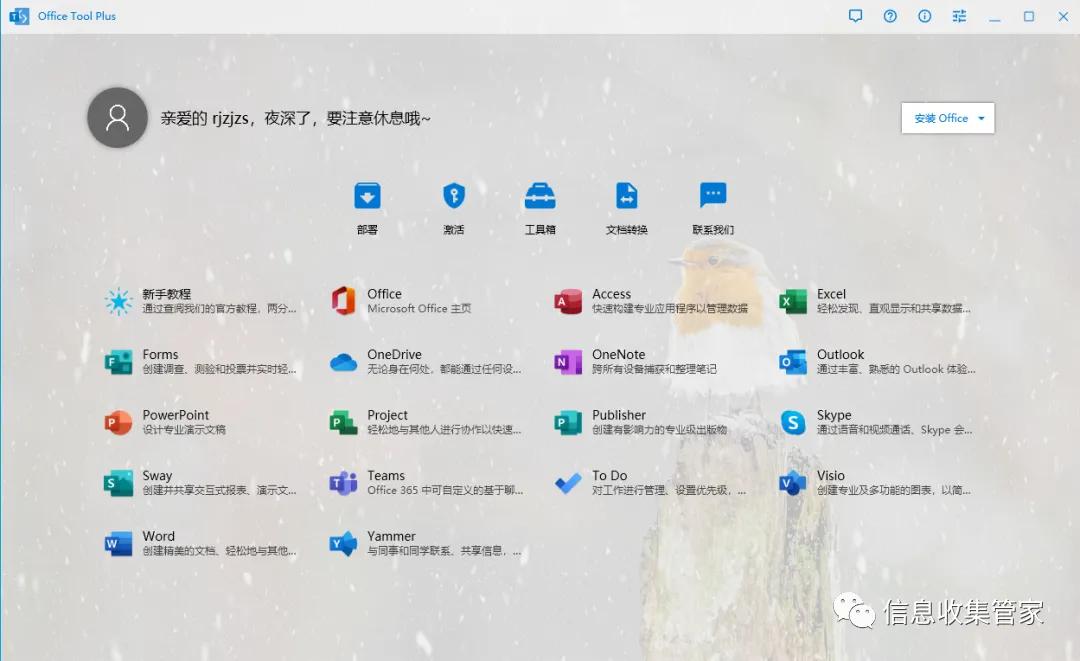This screenshot has width=1080, height=661.
Task: Click the OneDrive cloud icon
Action: [x=343, y=362]
